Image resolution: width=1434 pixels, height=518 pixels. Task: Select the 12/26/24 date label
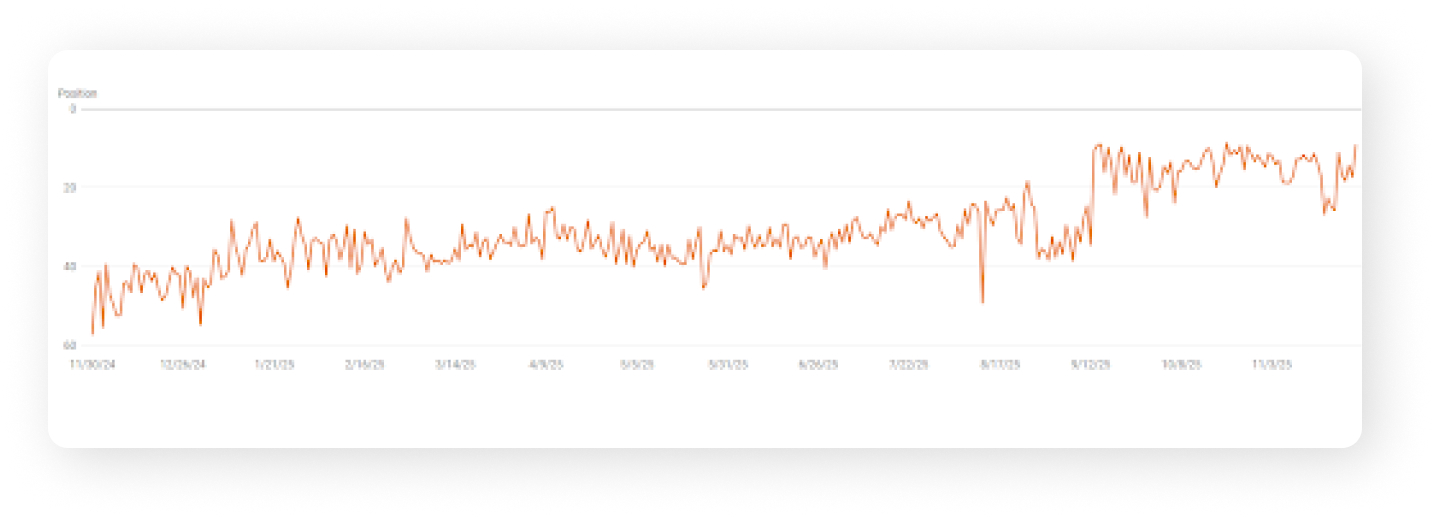click(183, 365)
